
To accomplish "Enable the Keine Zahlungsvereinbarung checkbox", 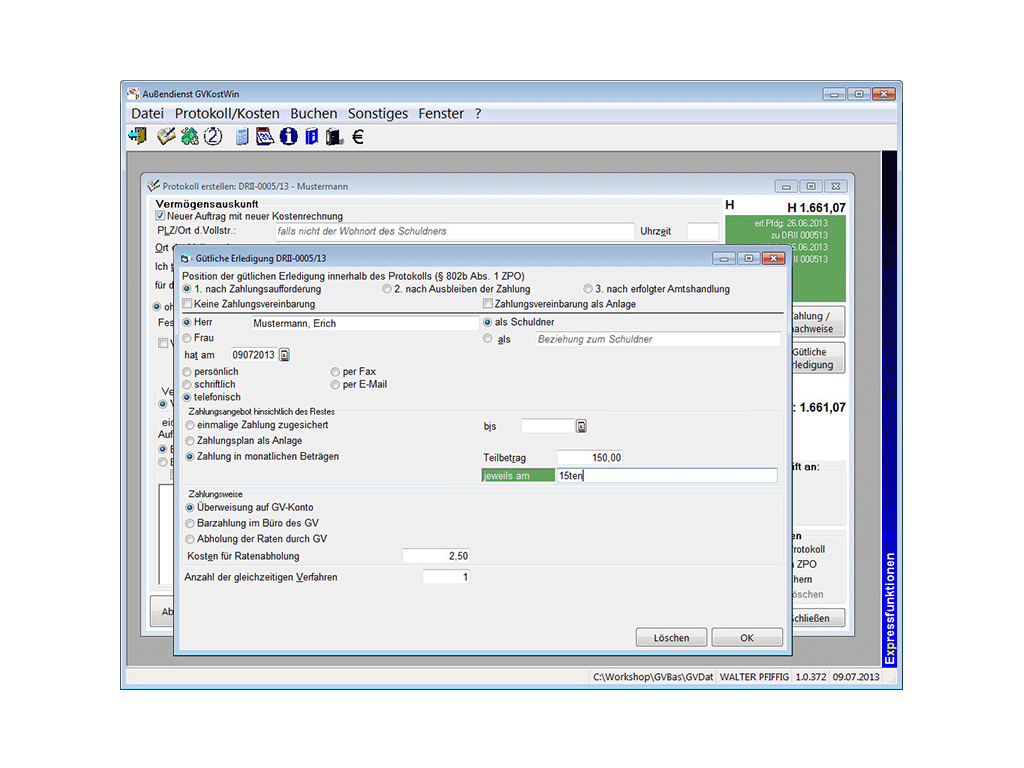I will (x=188, y=304).
